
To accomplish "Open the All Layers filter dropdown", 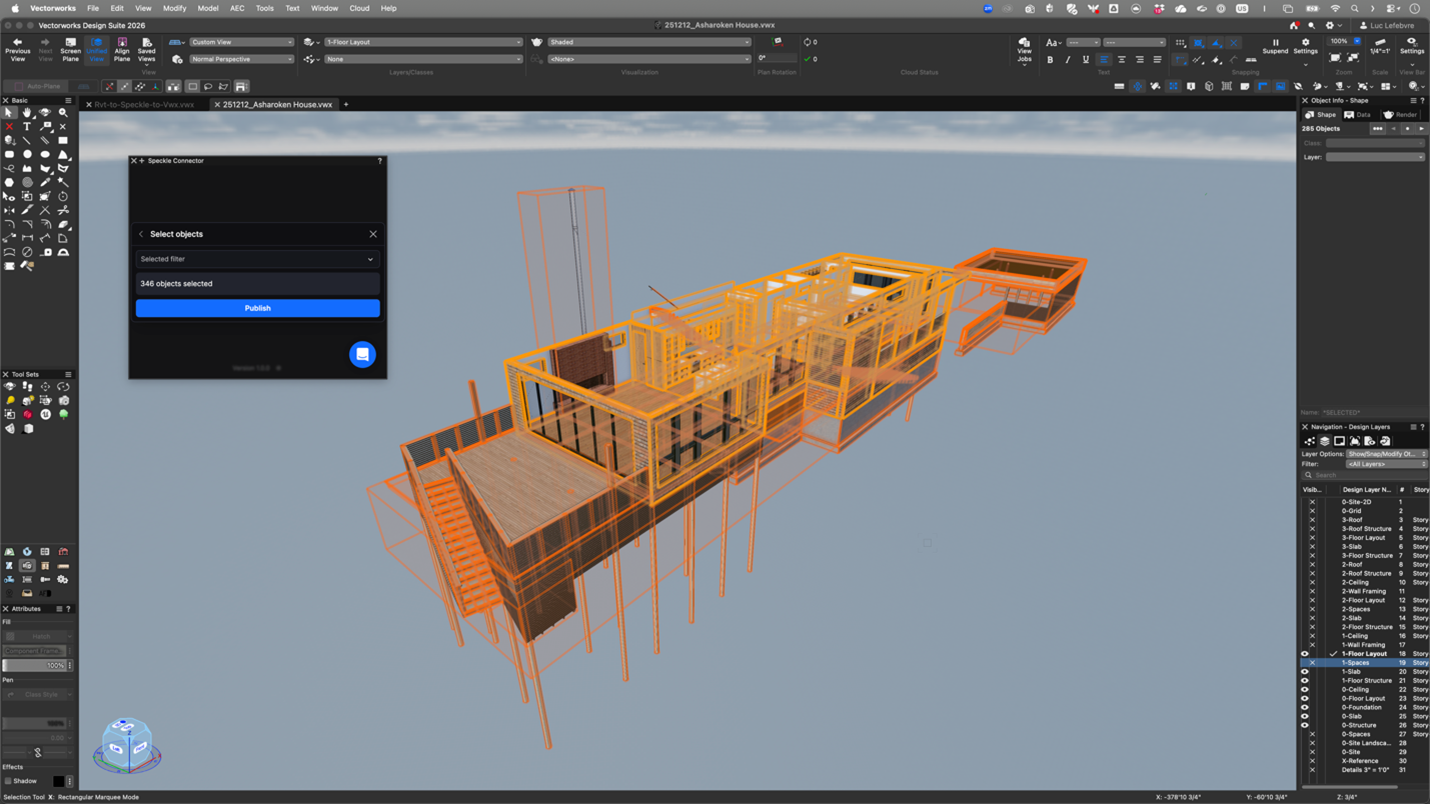I will point(1385,464).
